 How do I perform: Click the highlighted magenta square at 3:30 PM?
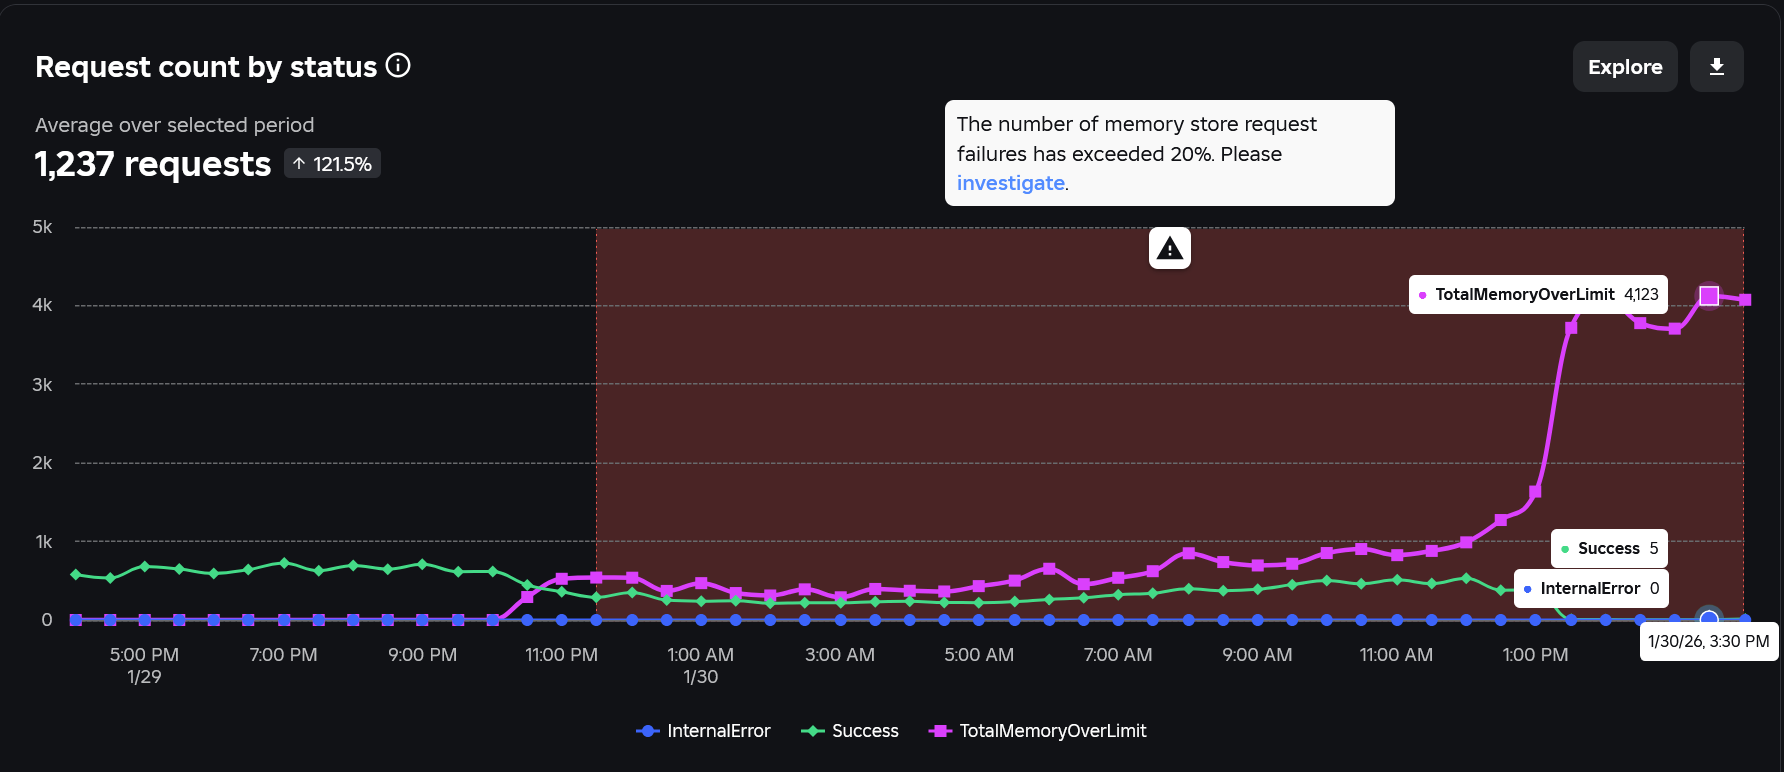(x=1709, y=296)
